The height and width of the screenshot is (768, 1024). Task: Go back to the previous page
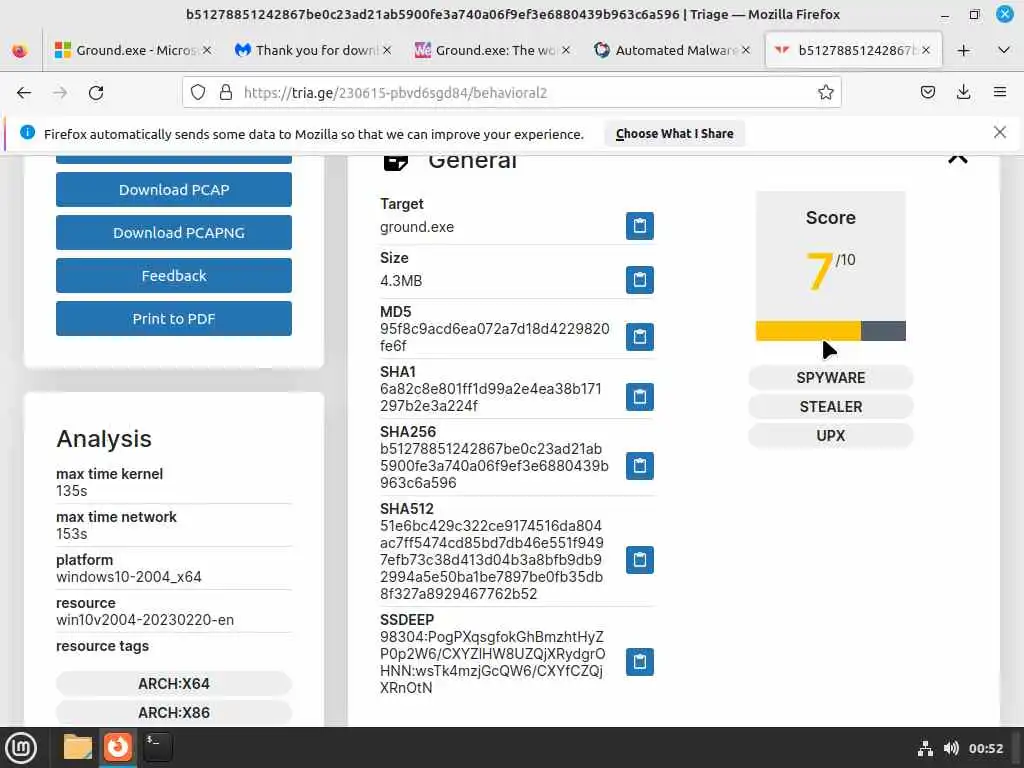pyautogui.click(x=24, y=93)
